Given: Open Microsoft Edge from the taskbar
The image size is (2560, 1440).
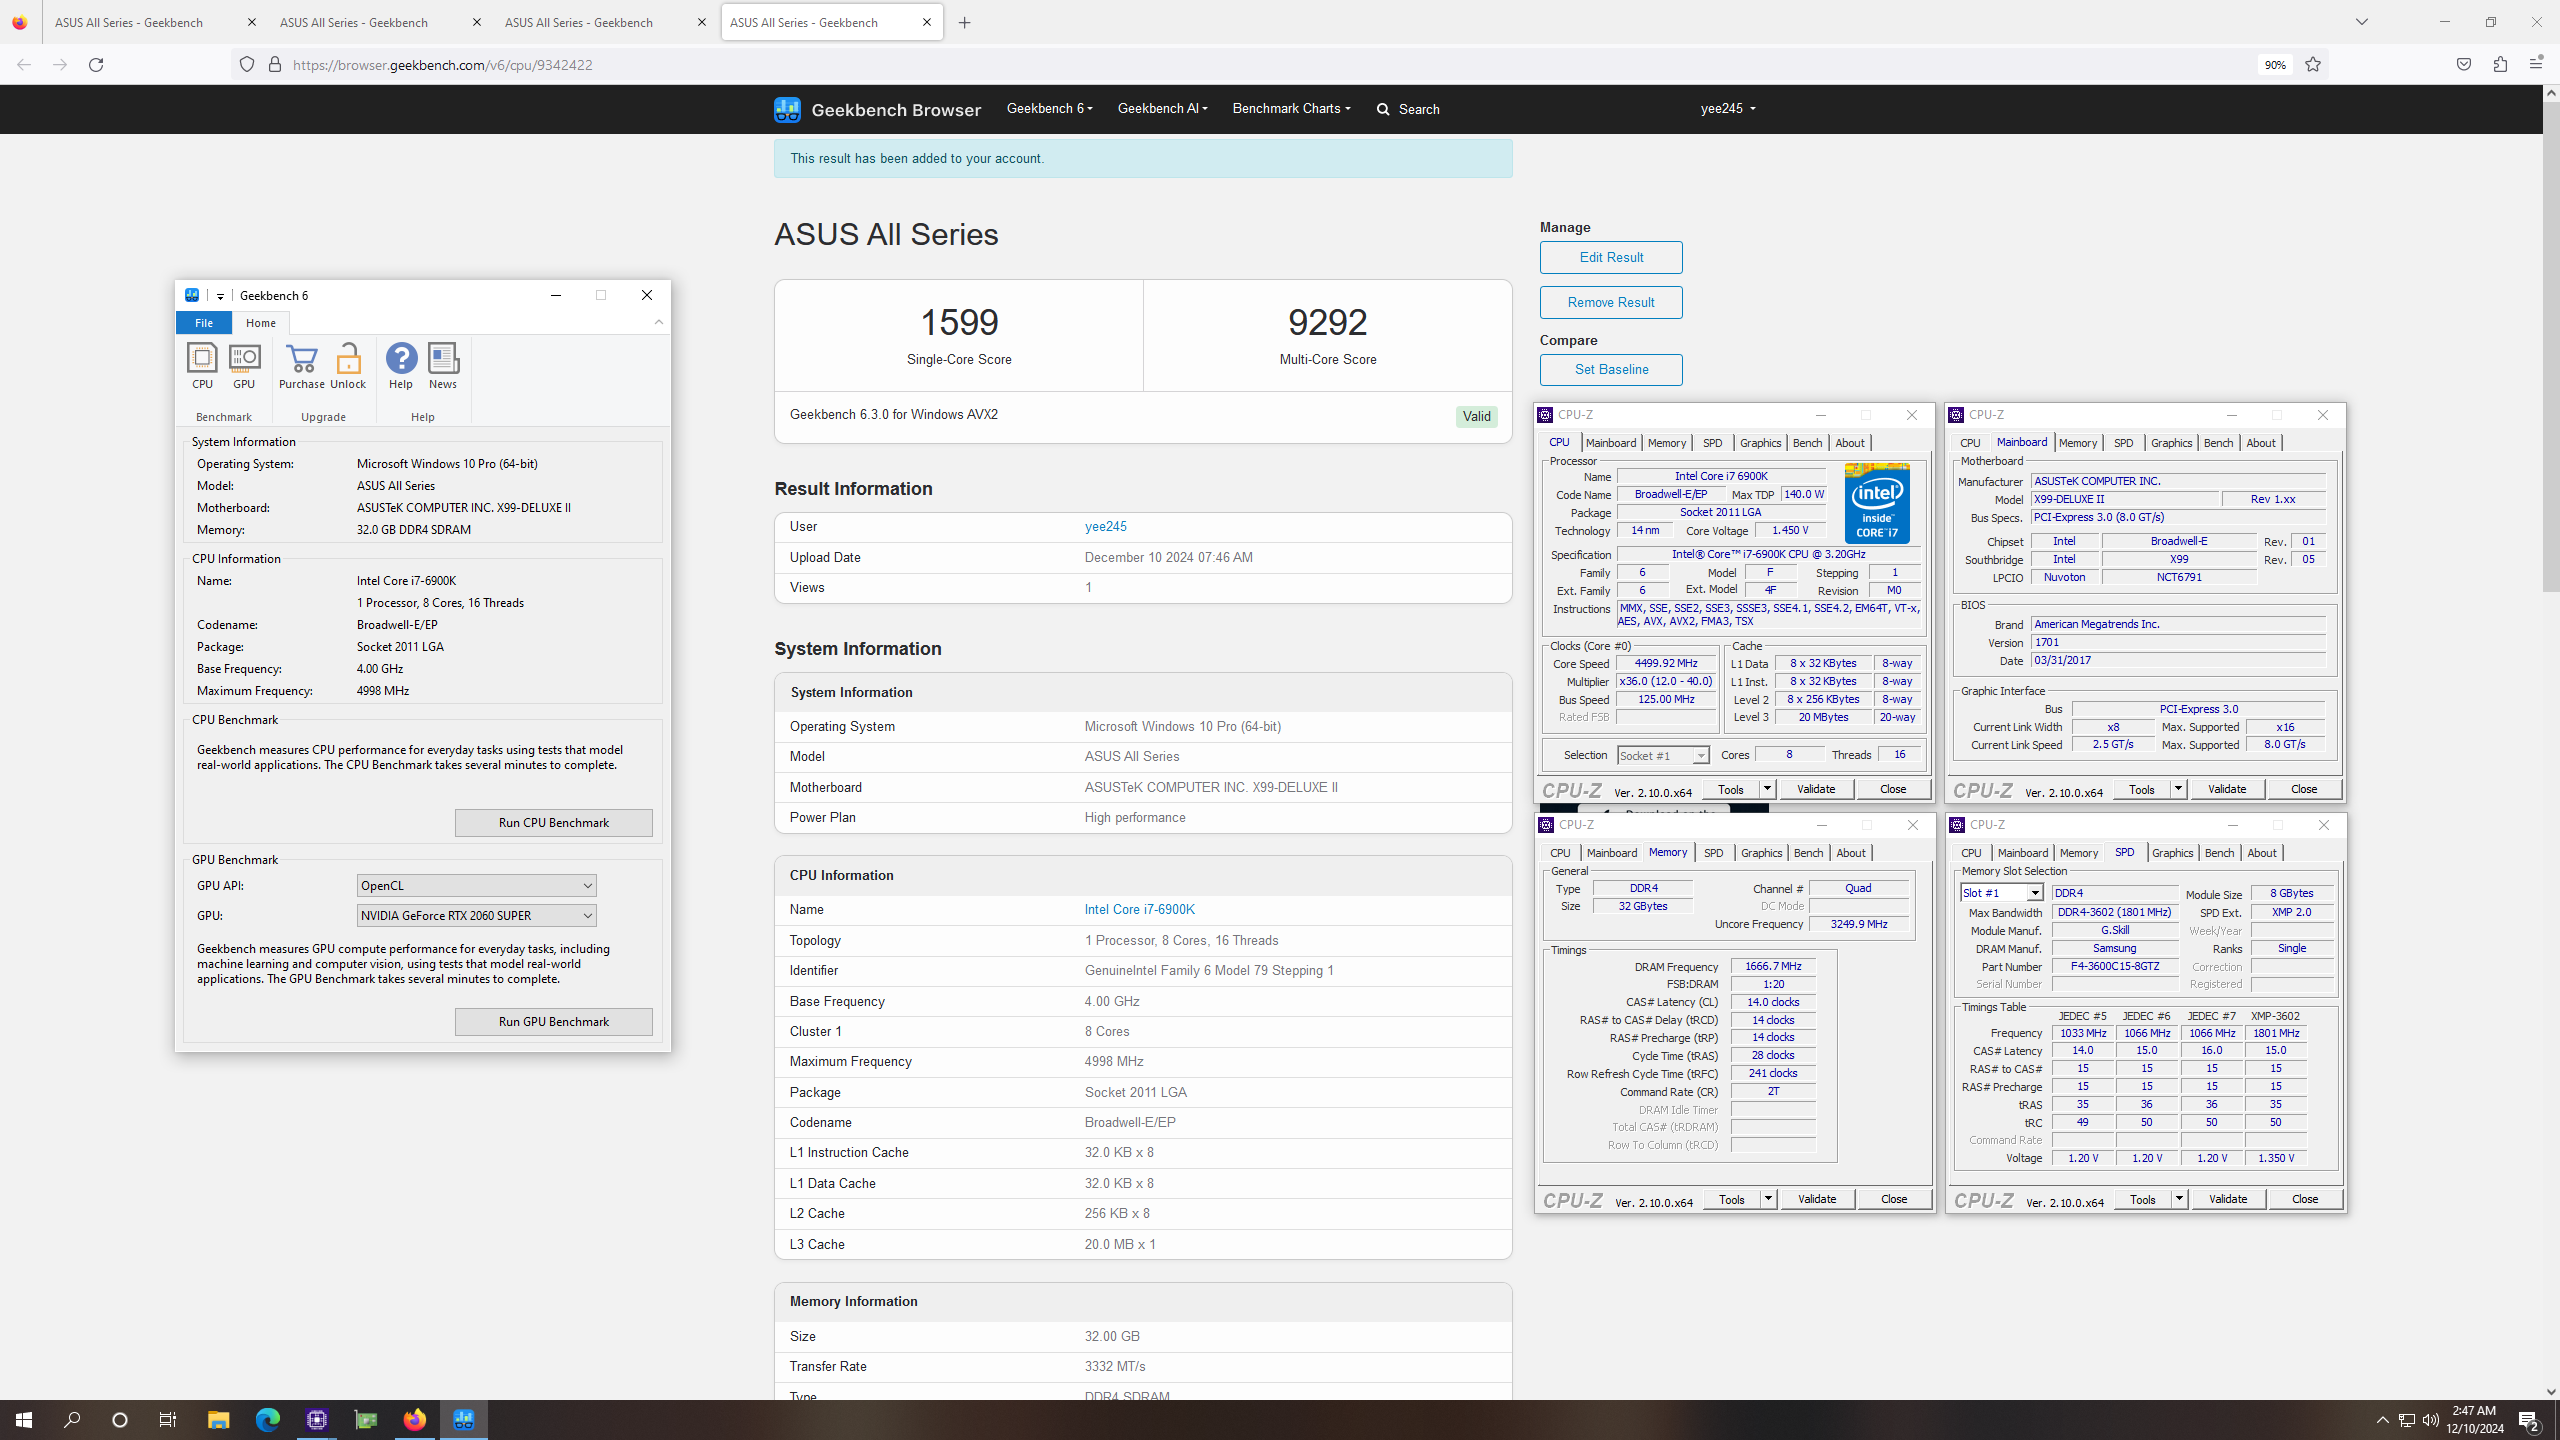Looking at the screenshot, I should 267,1420.
